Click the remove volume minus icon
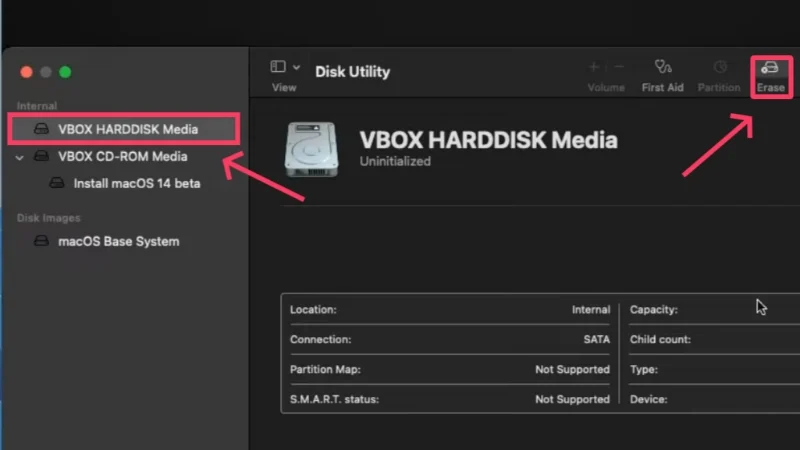 tap(618, 67)
